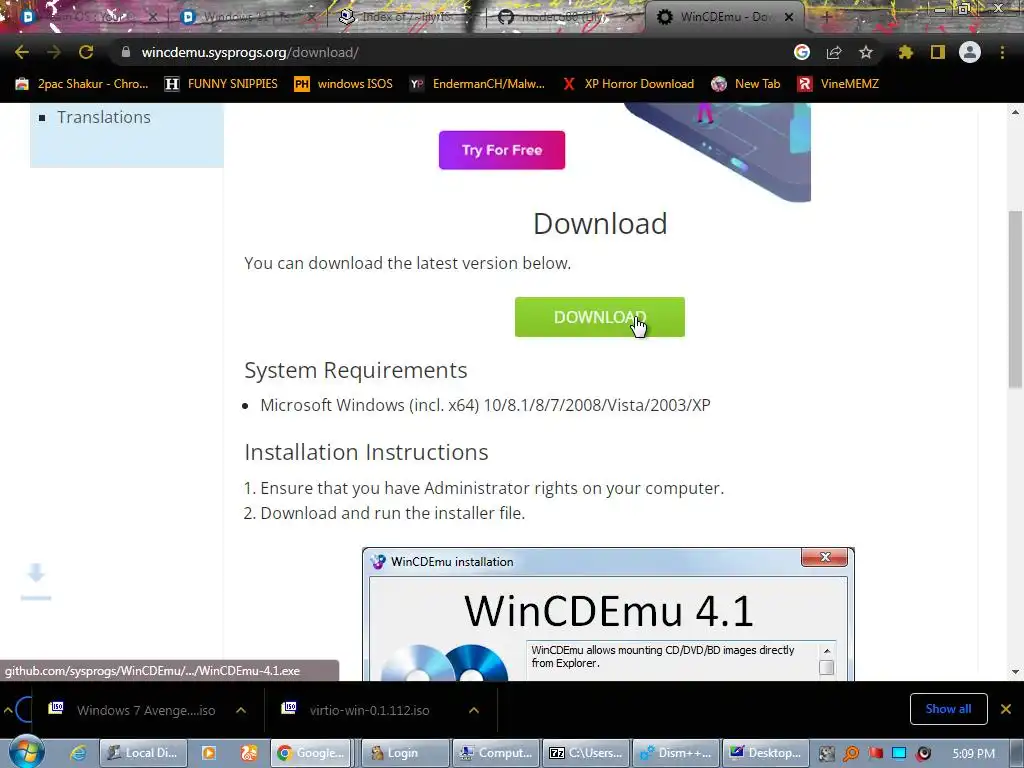View site info via the padlock icon
The image size is (1024, 768).
pos(126,52)
